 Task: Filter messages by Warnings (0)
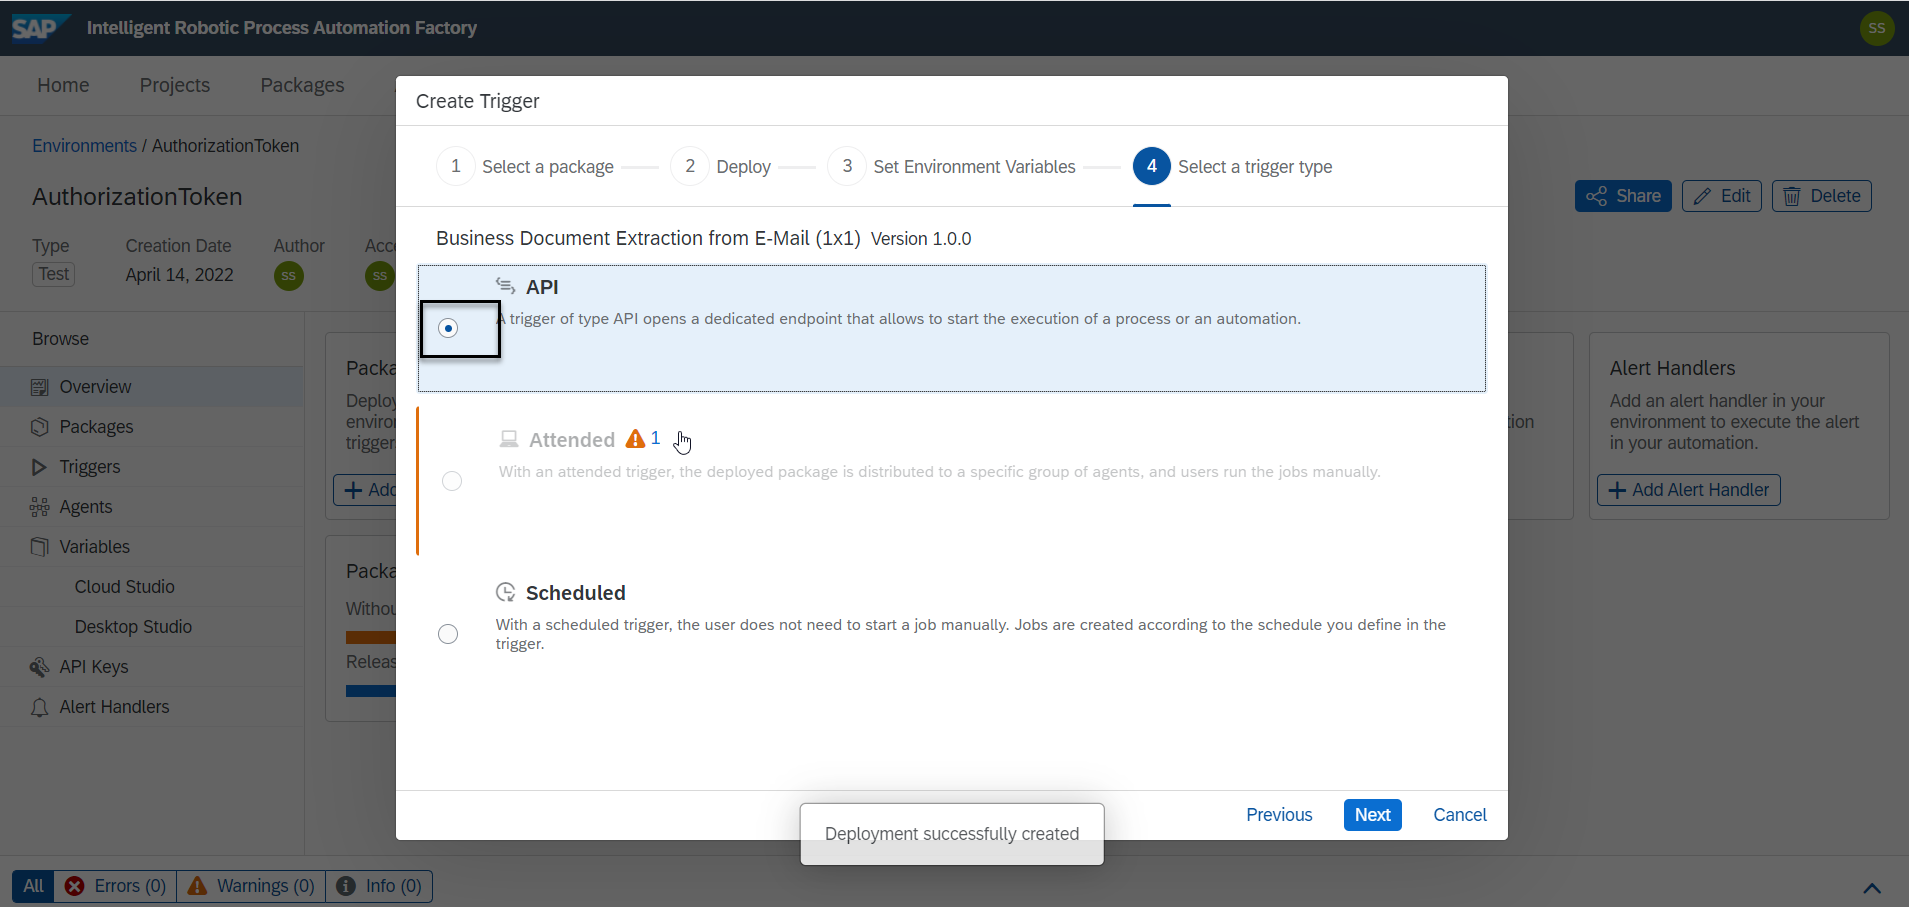pos(251,886)
